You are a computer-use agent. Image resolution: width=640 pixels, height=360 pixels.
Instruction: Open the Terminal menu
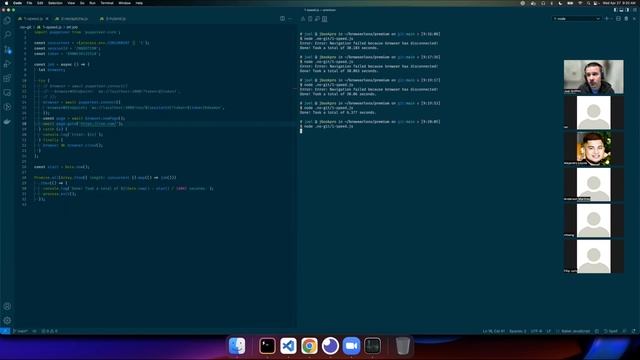(107, 3)
